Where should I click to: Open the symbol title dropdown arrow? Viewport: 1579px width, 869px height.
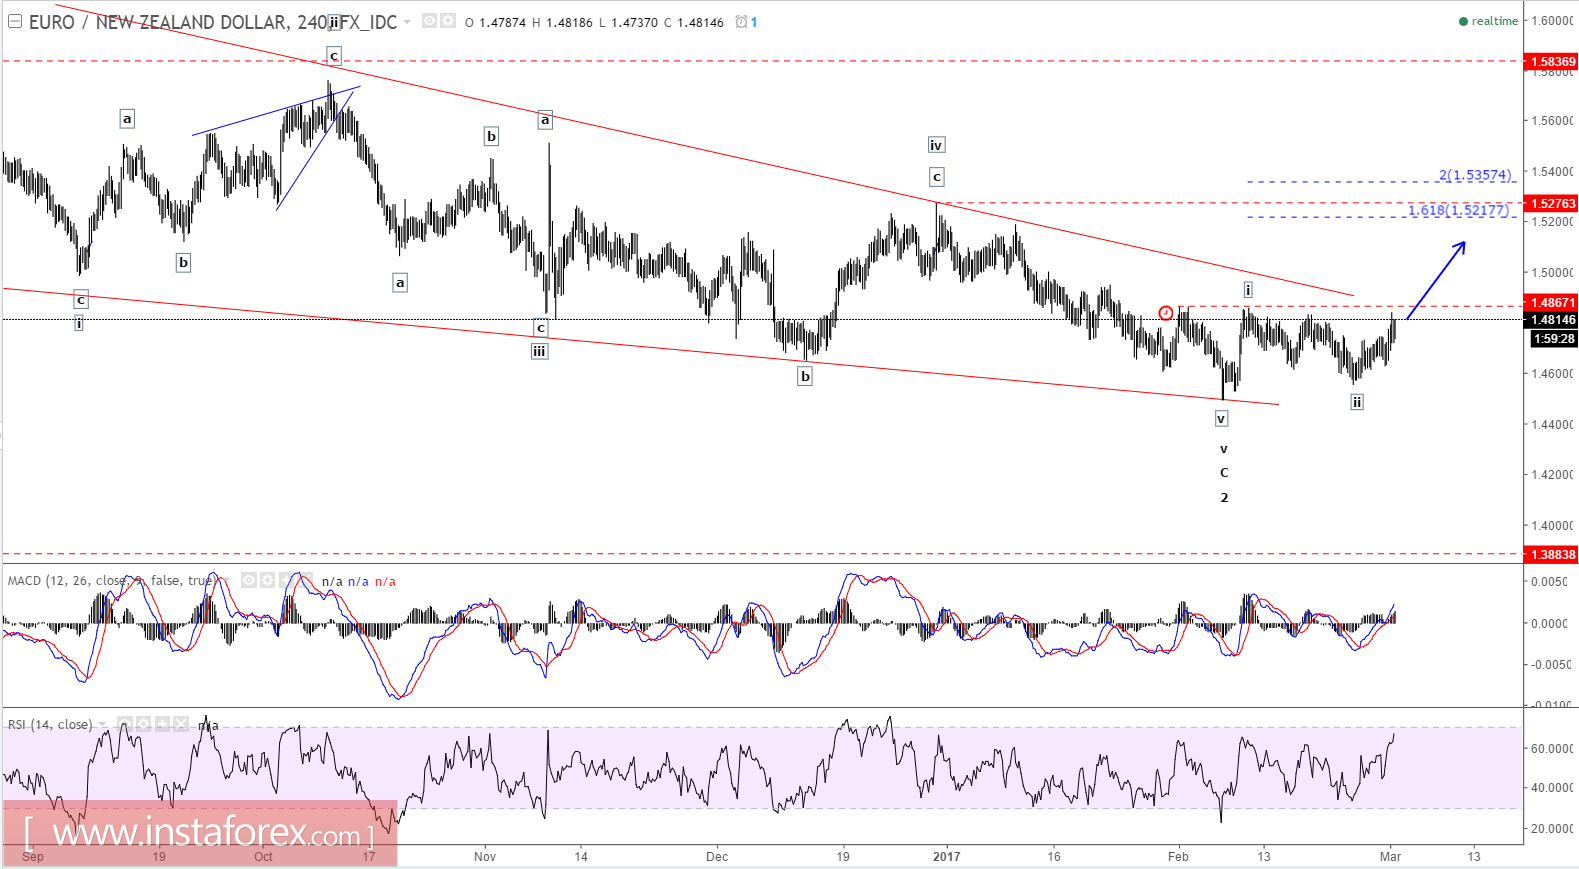tap(407, 22)
